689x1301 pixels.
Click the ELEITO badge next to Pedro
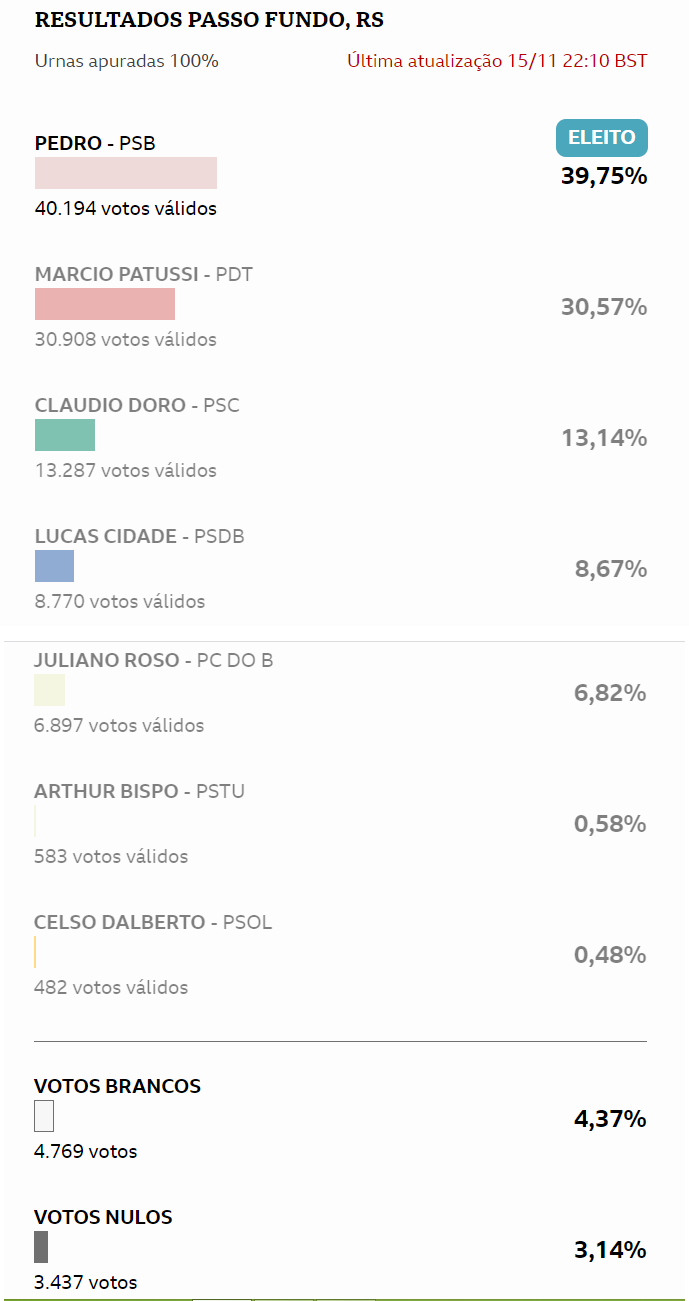602,138
